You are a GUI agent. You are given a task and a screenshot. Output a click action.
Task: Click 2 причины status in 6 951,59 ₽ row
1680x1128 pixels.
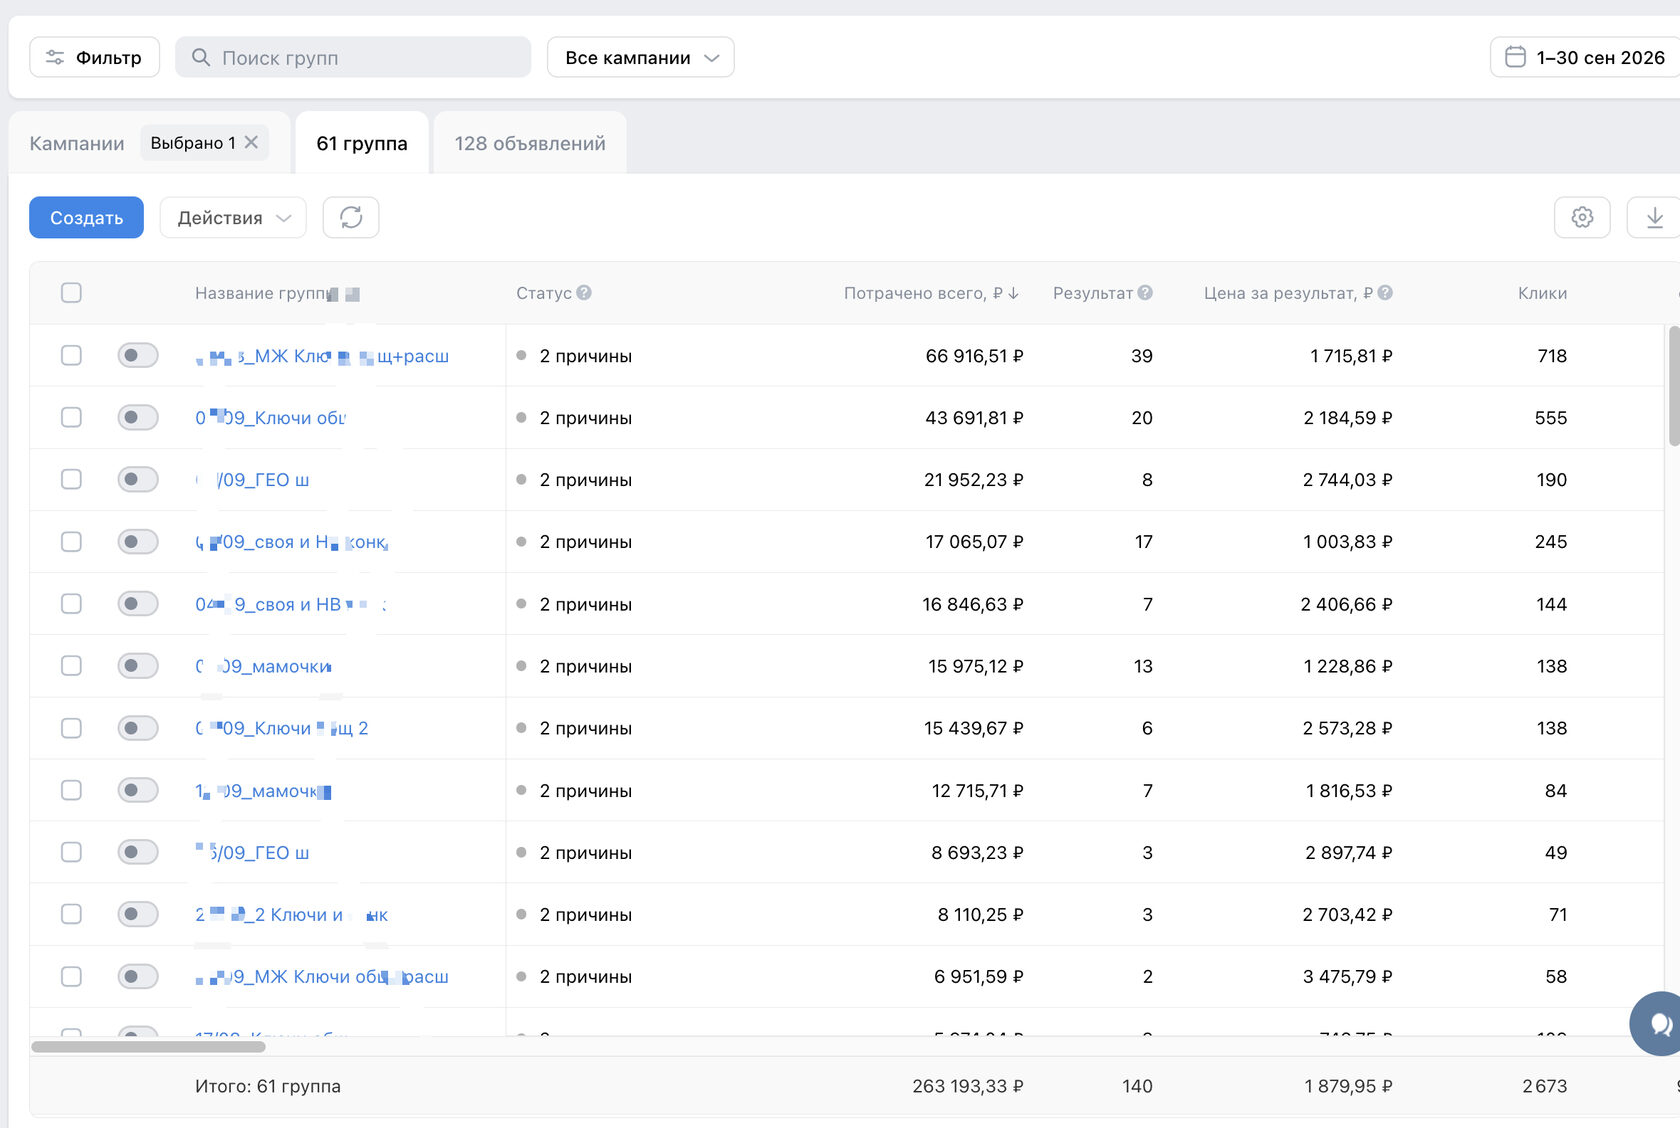coord(585,976)
